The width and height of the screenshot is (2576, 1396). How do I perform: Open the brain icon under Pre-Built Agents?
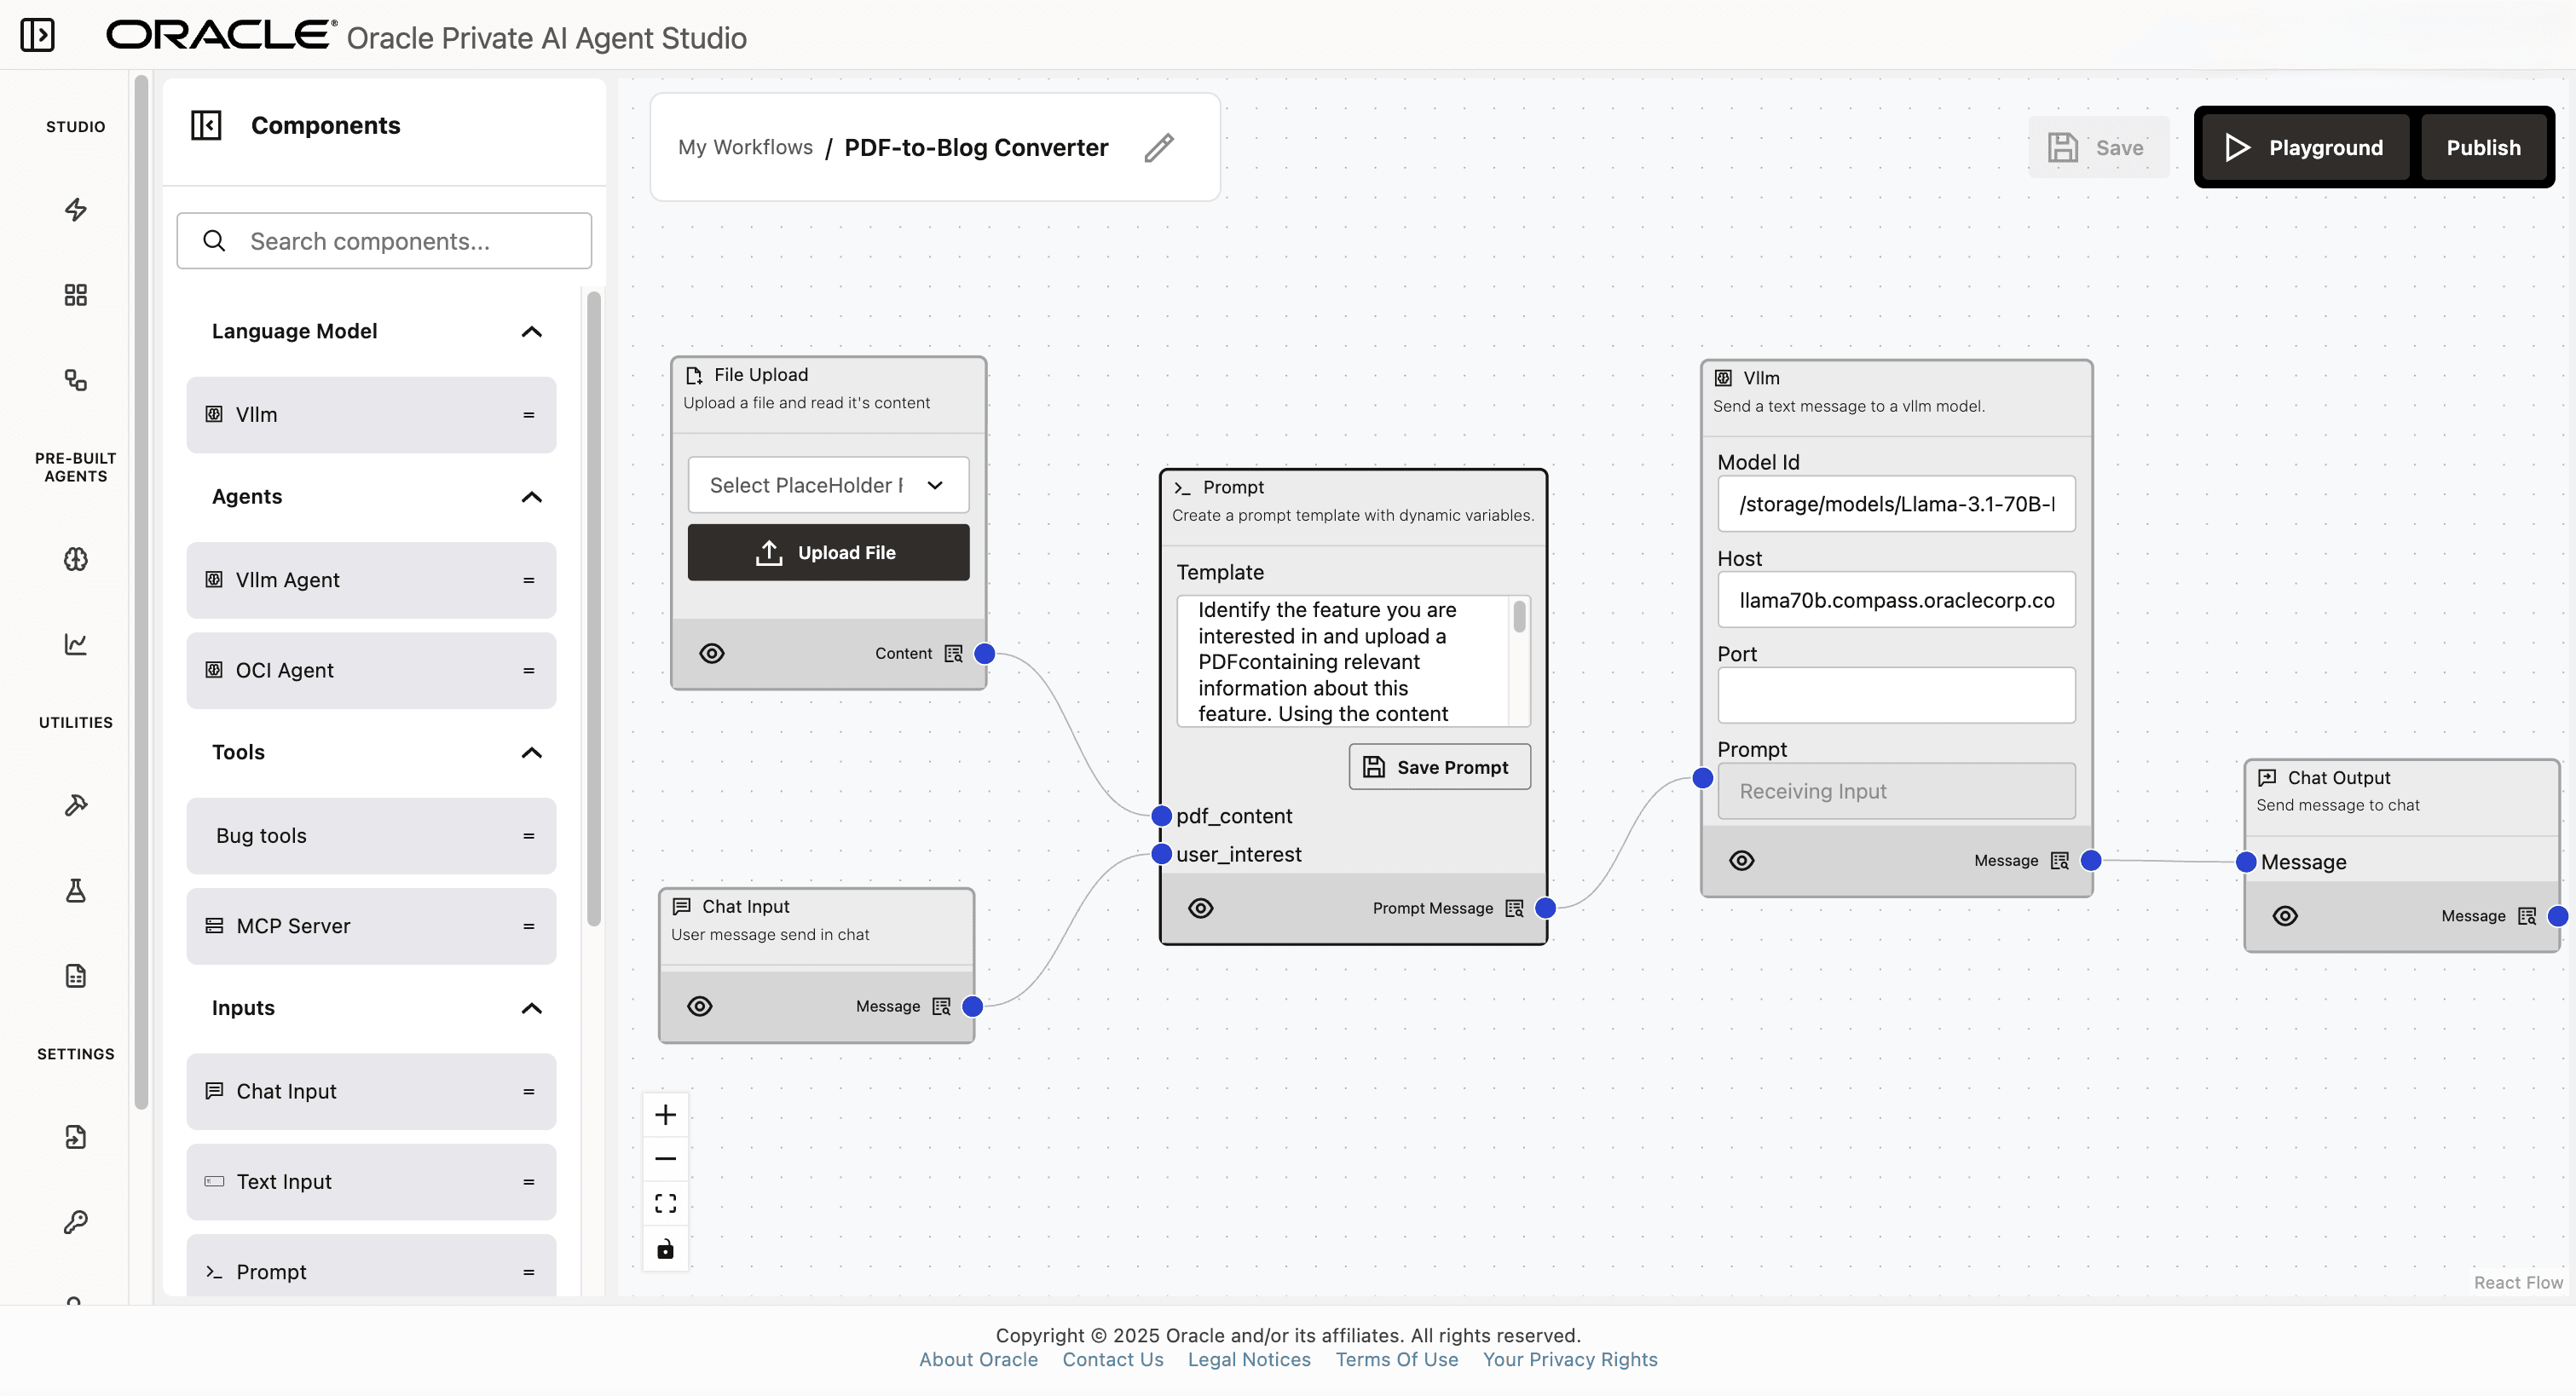(x=76, y=559)
